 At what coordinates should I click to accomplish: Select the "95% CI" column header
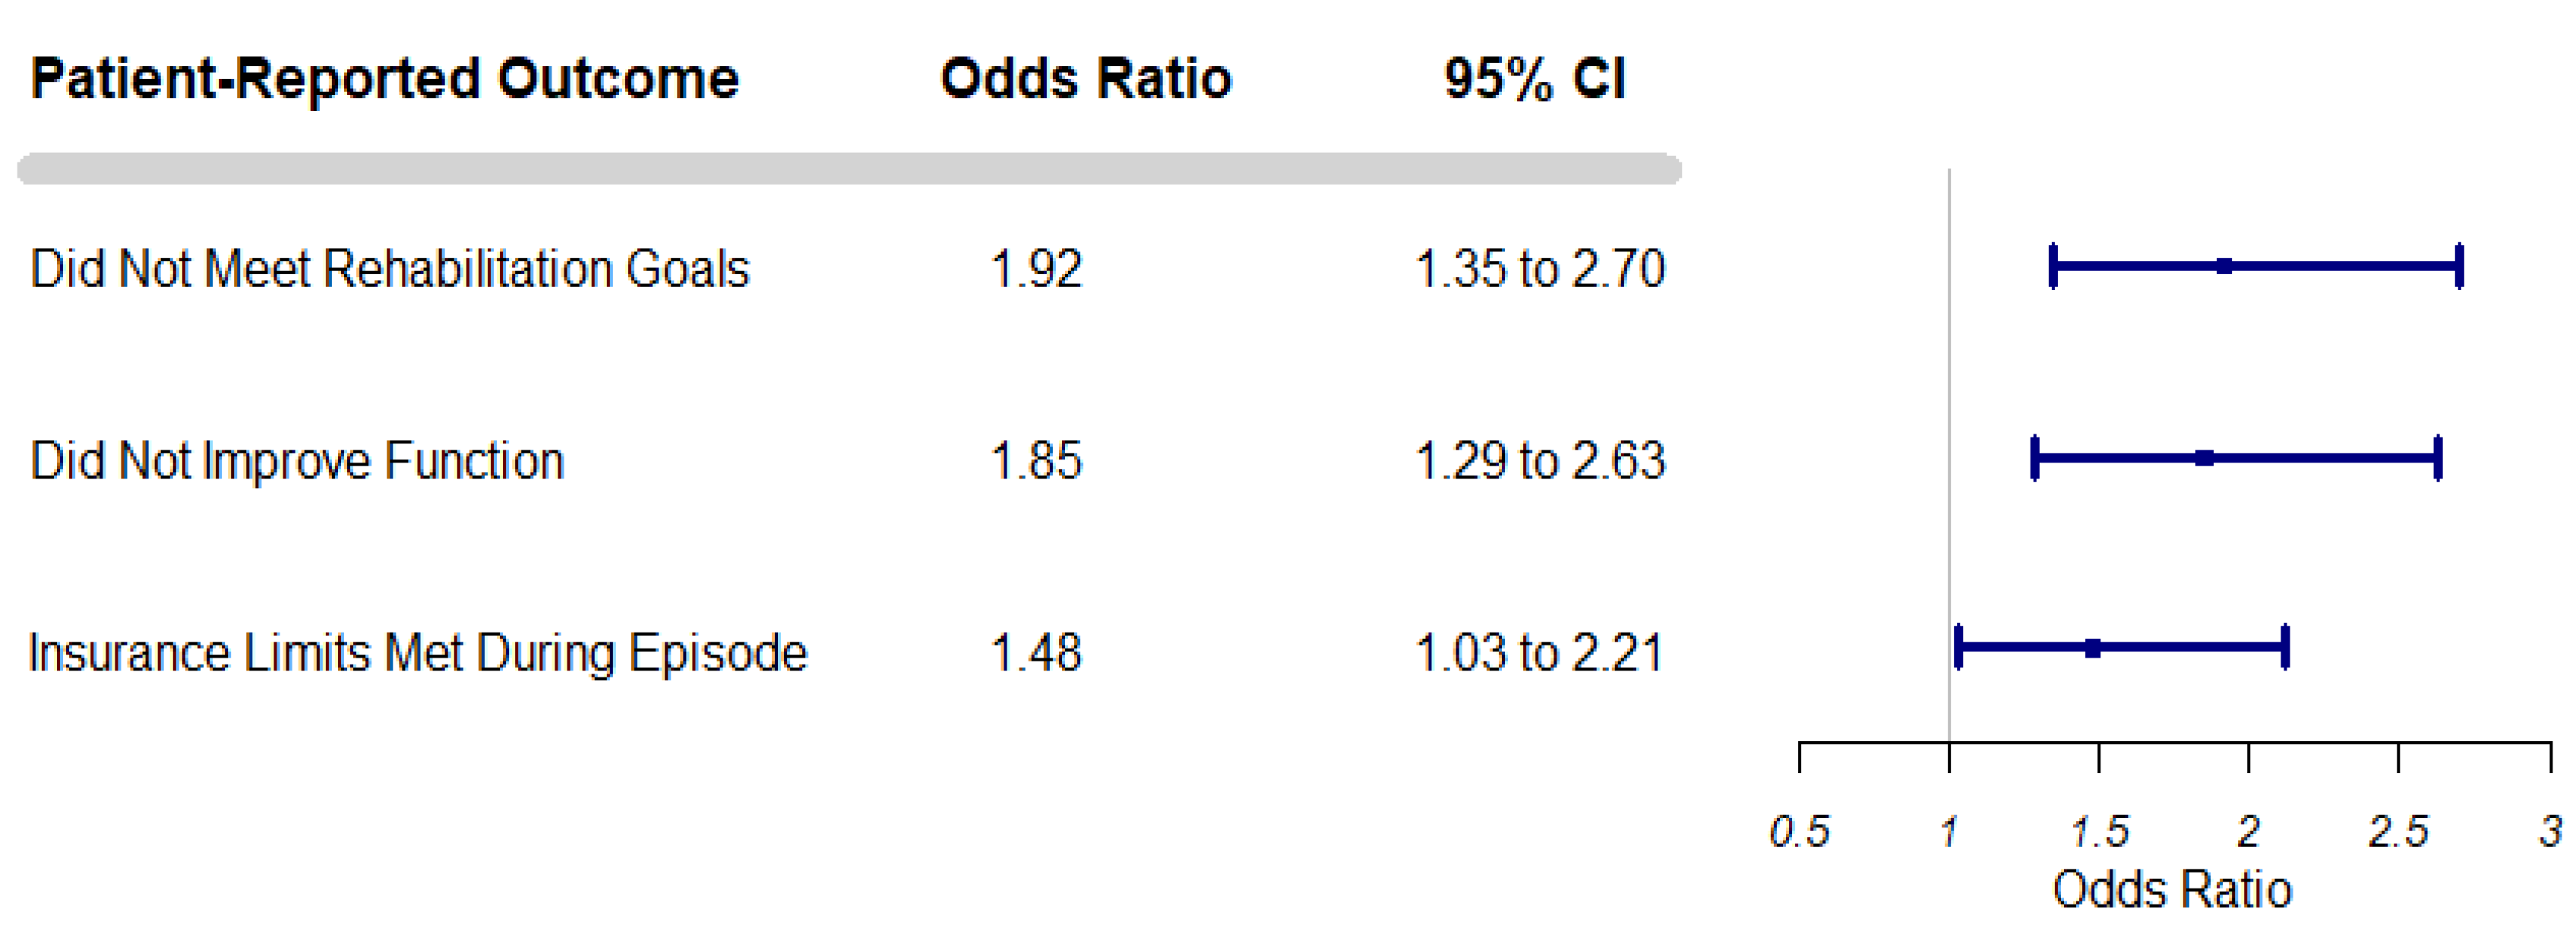pyautogui.click(x=1535, y=78)
